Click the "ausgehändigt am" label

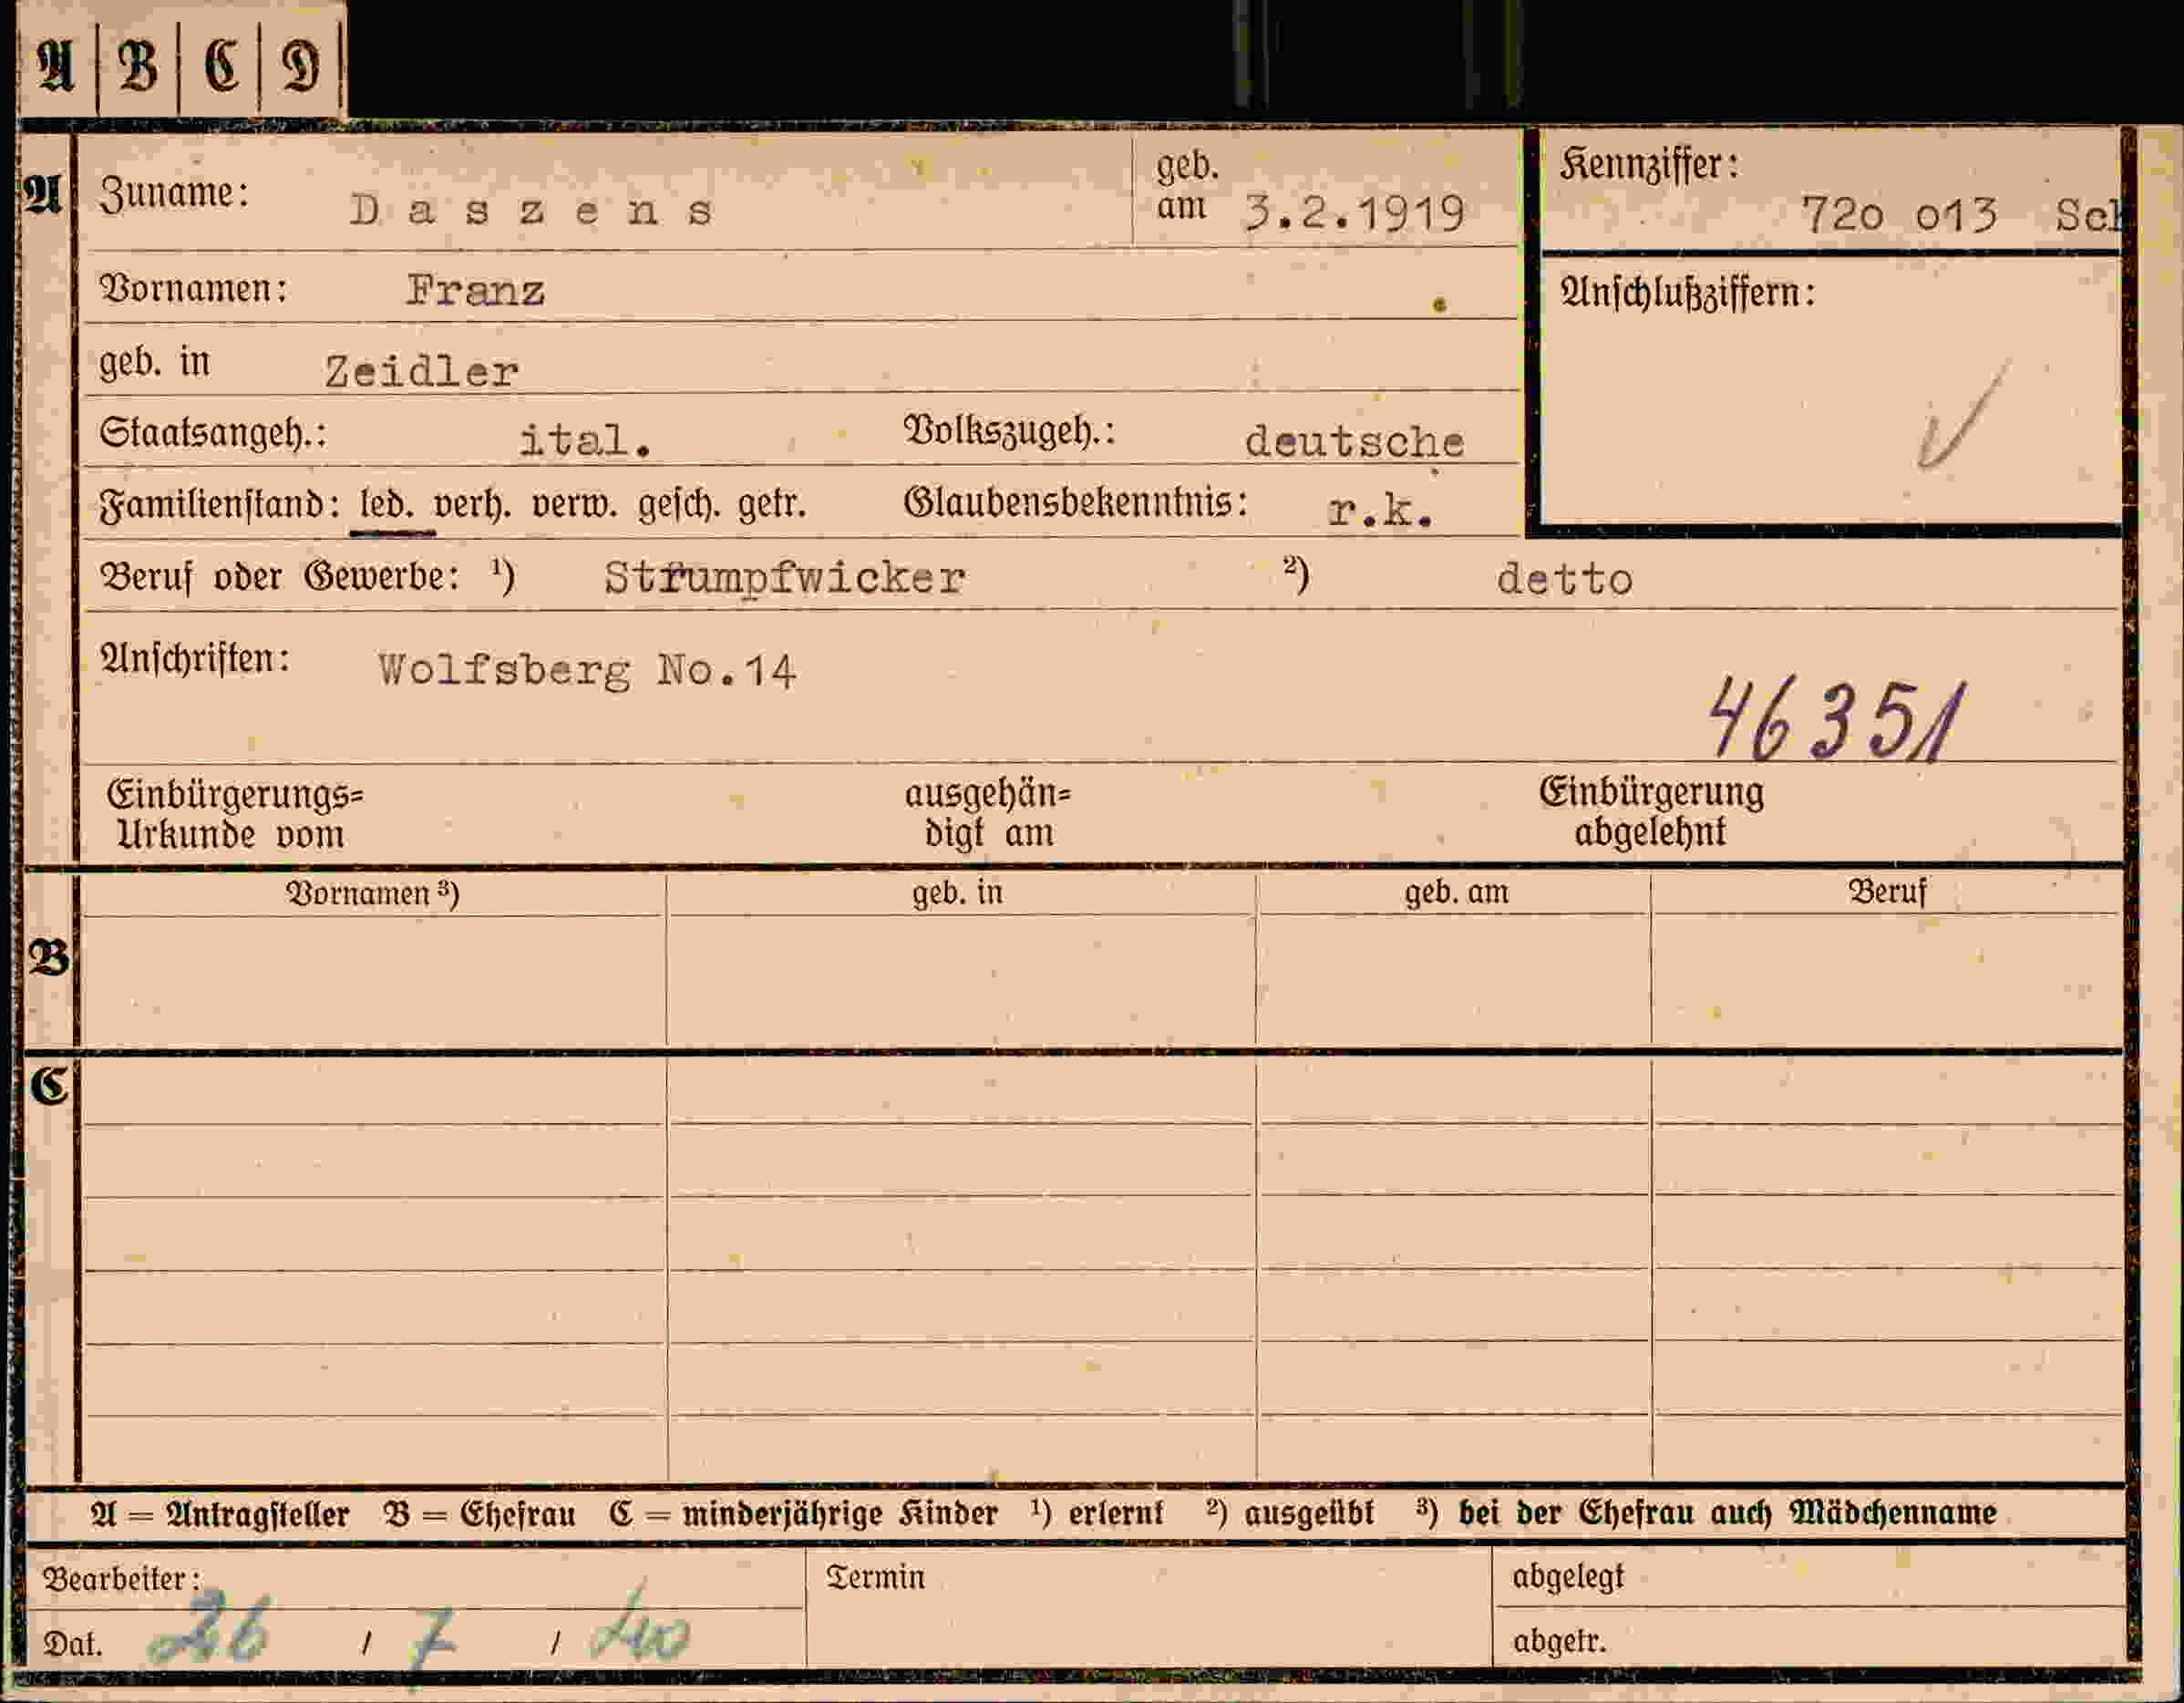(x=988, y=812)
